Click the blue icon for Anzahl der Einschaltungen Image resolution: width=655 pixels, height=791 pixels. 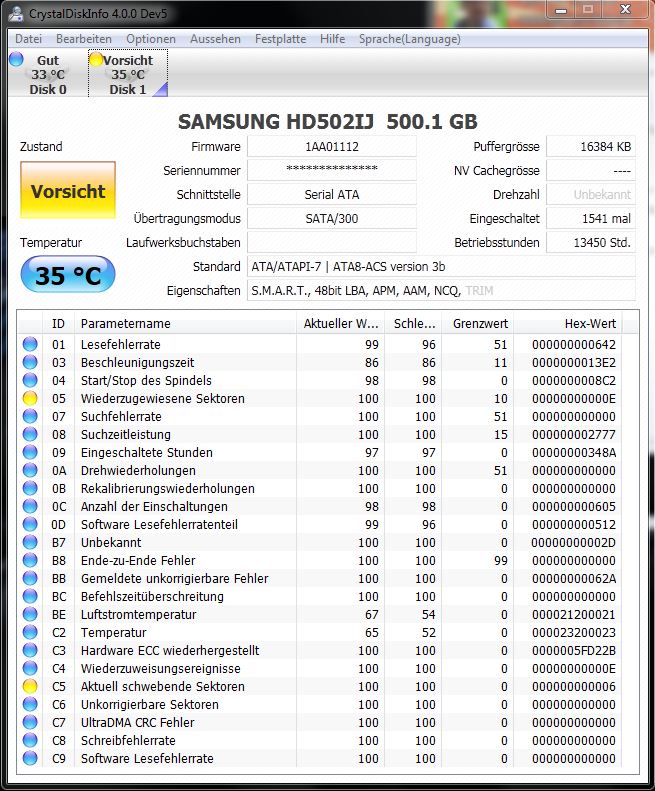coord(30,506)
